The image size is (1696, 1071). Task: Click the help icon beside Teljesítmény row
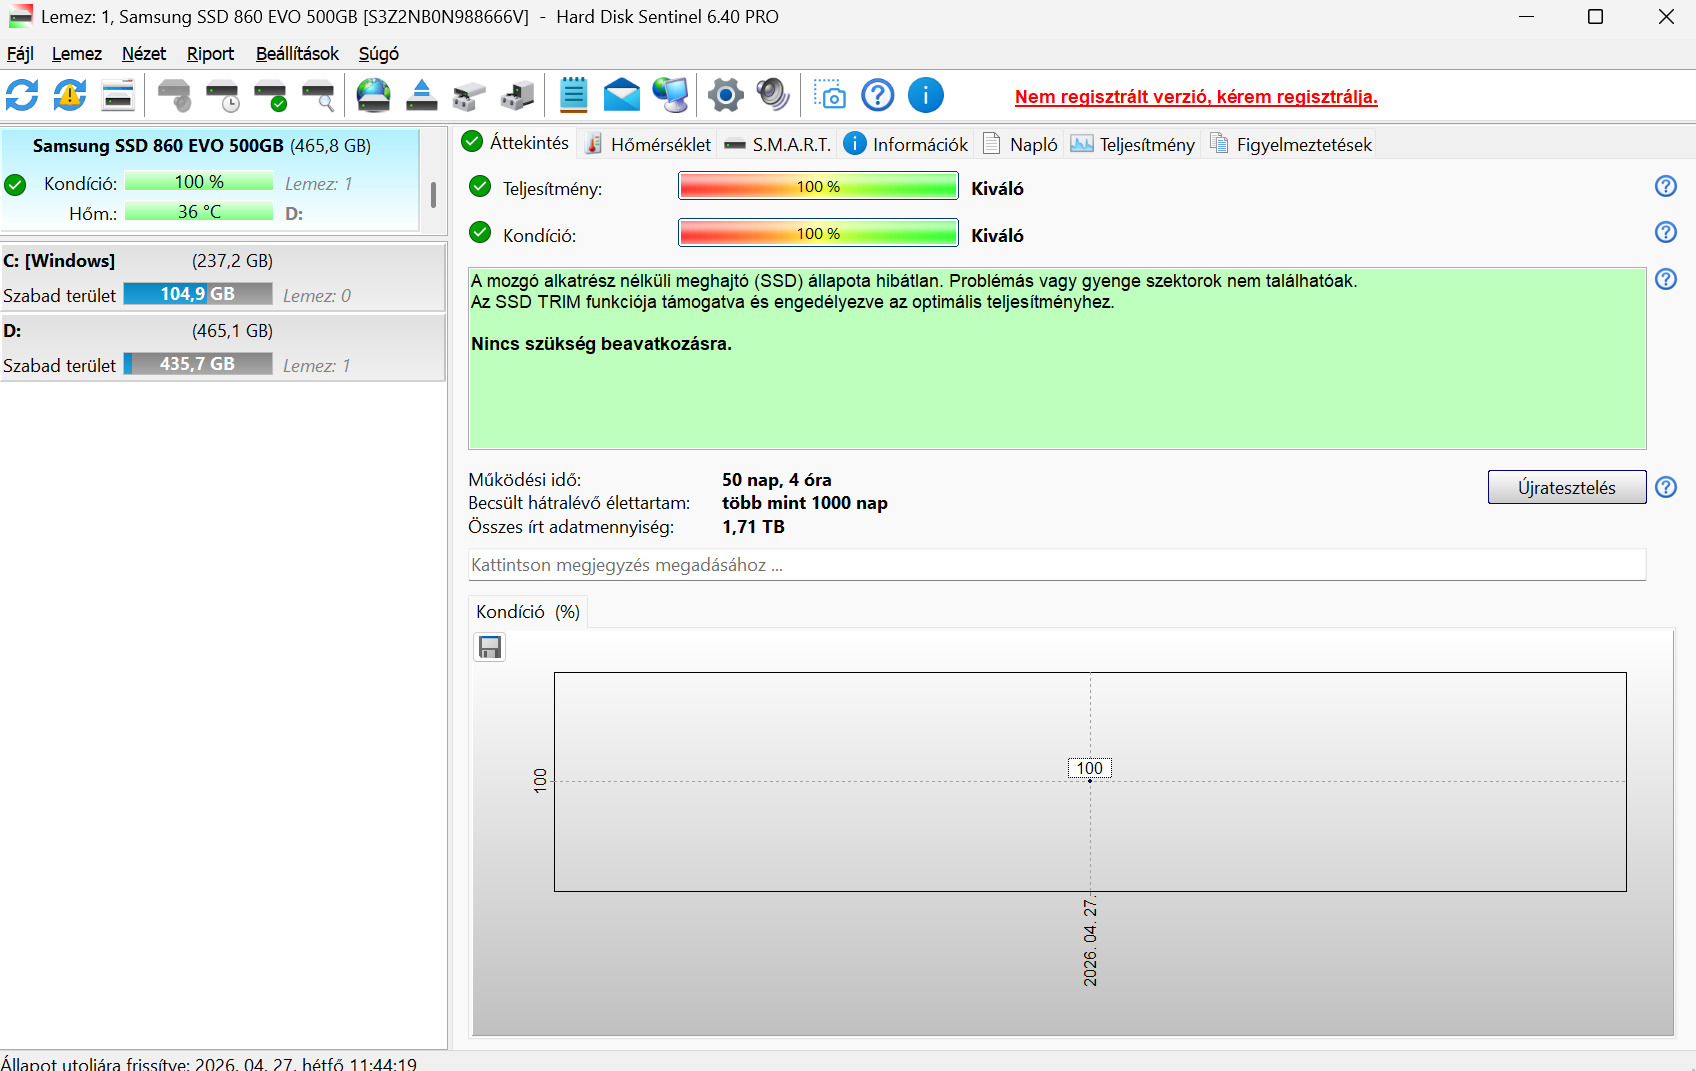[x=1666, y=186]
